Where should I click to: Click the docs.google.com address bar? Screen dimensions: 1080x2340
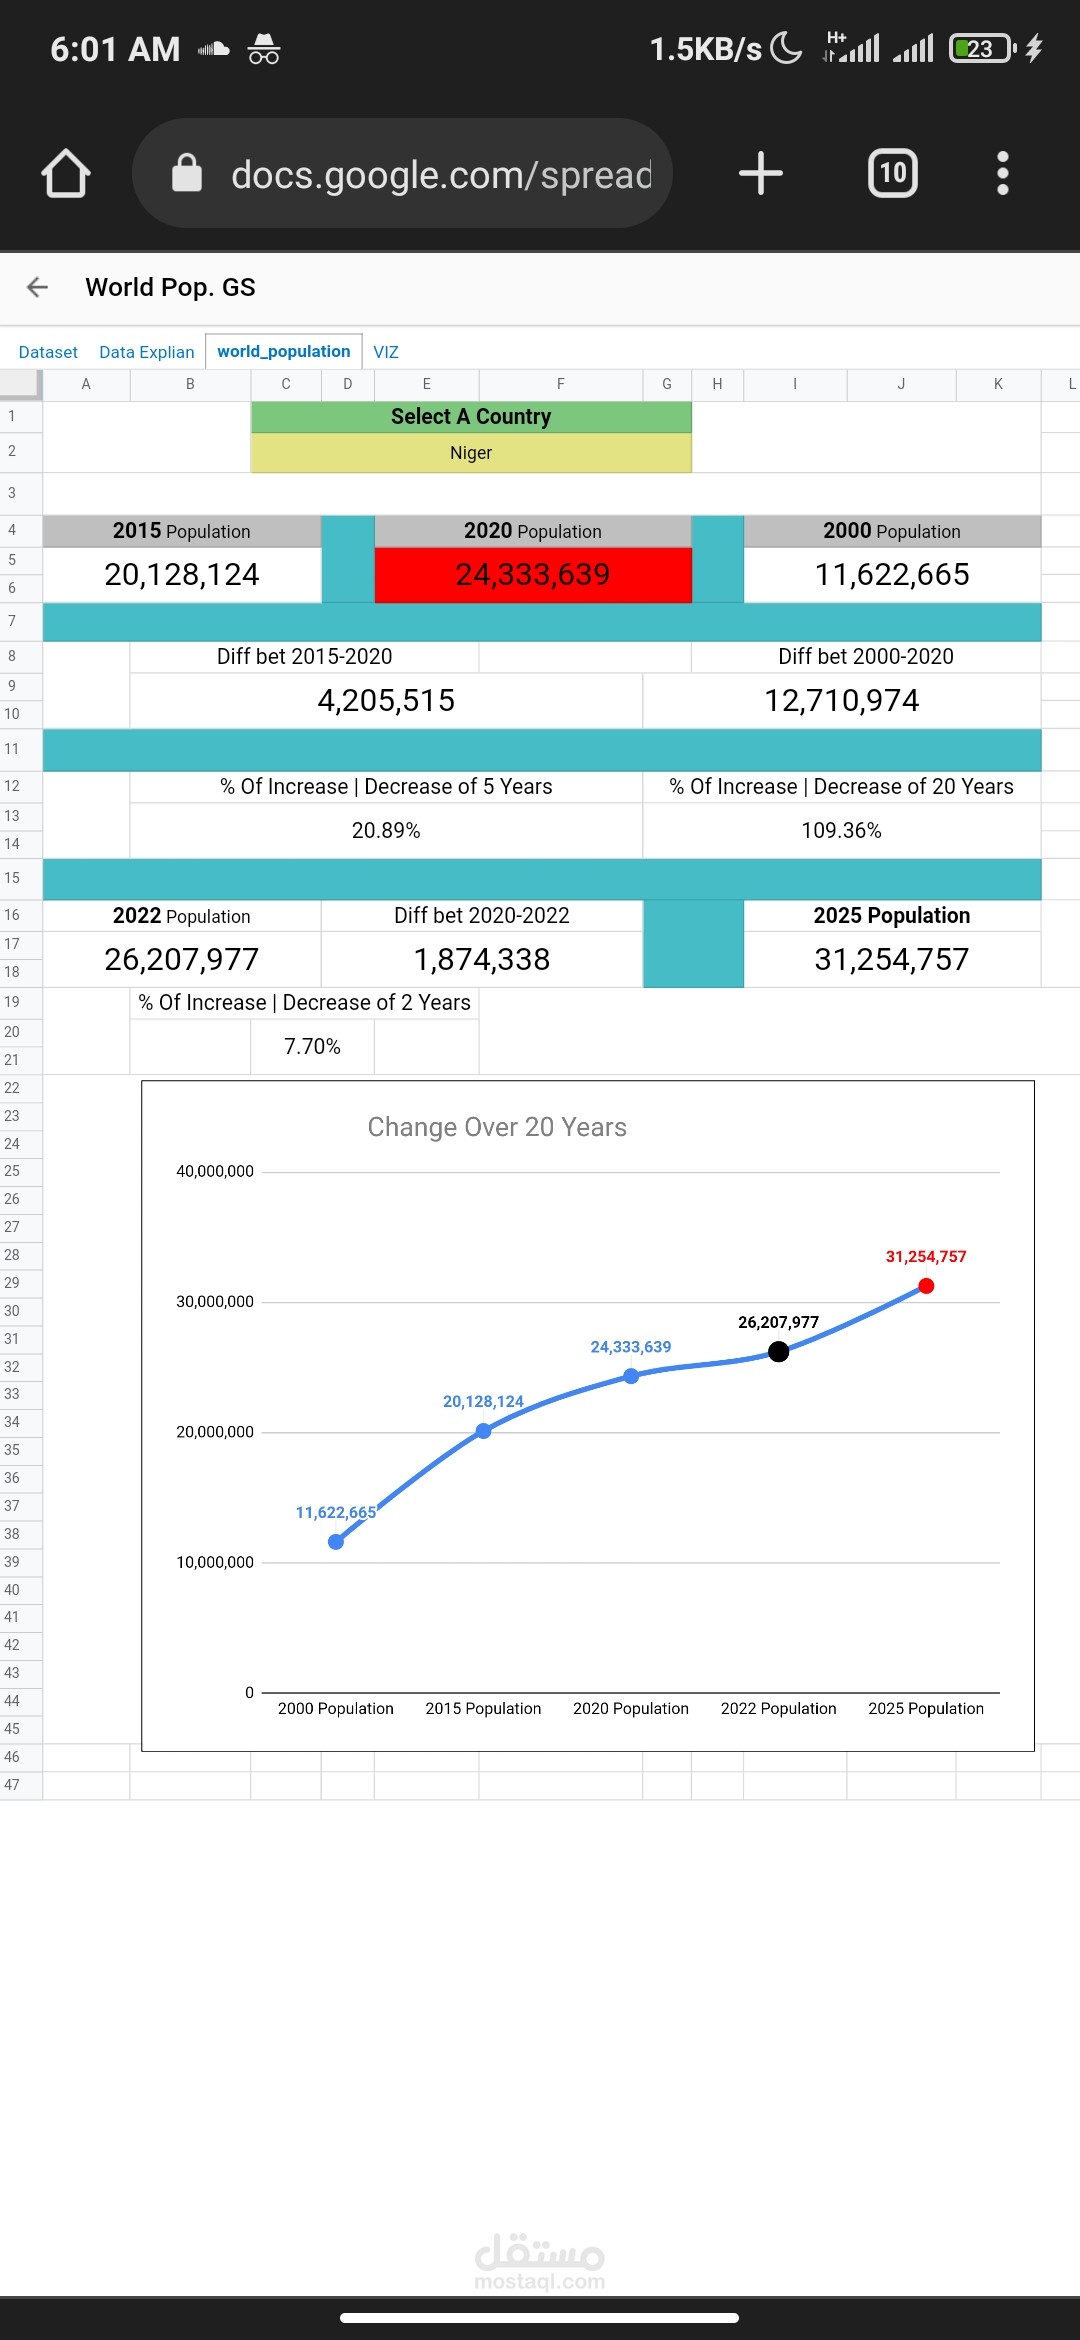pos(440,175)
